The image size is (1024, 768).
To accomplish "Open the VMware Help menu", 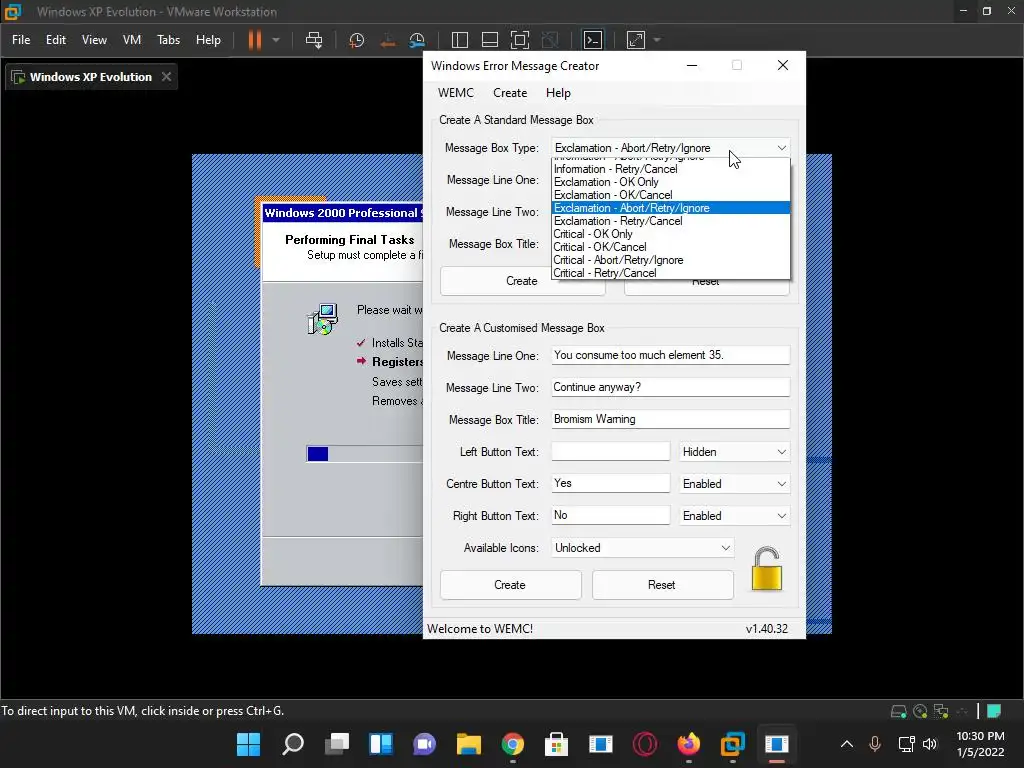I will 208,40.
